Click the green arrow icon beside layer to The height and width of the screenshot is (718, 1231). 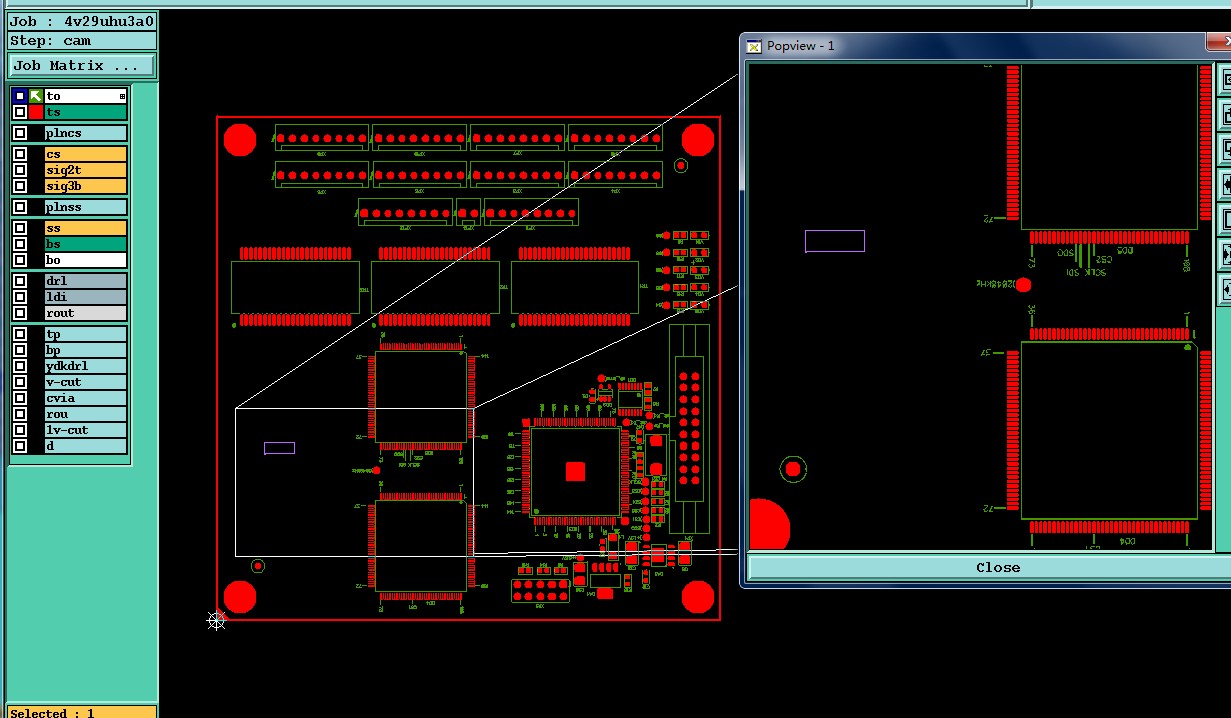click(x=36, y=96)
